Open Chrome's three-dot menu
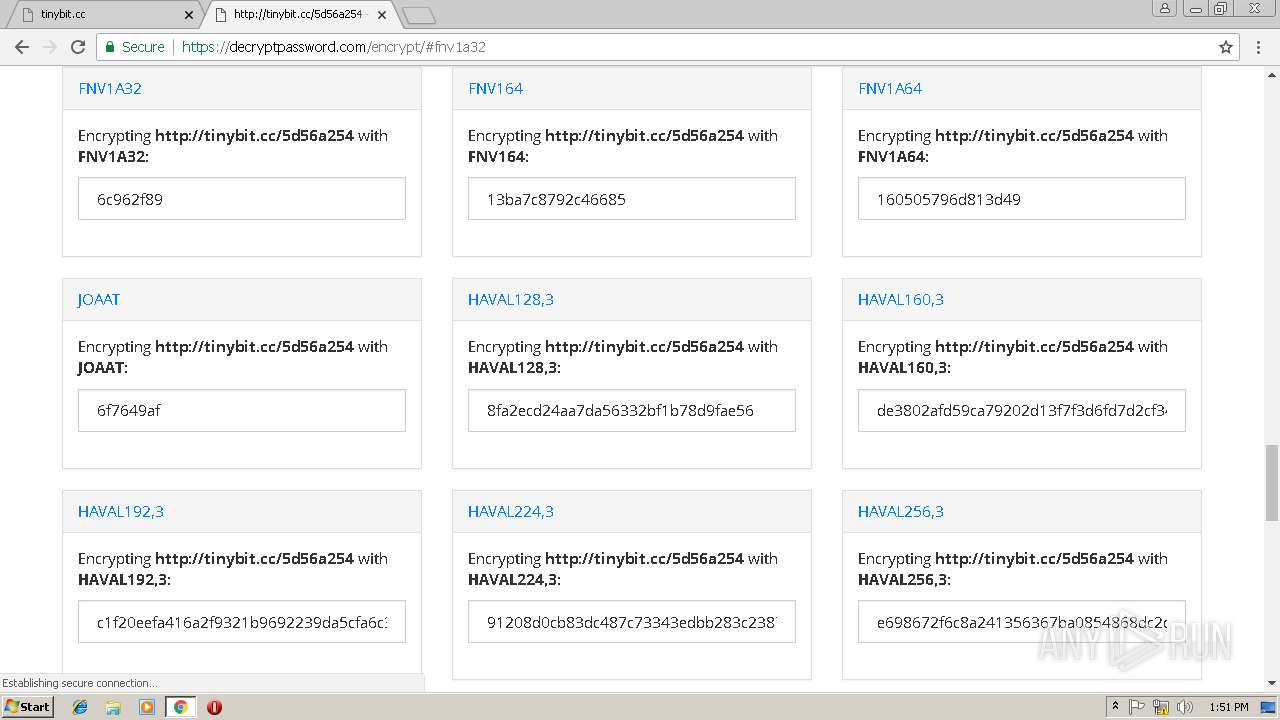 (1259, 47)
